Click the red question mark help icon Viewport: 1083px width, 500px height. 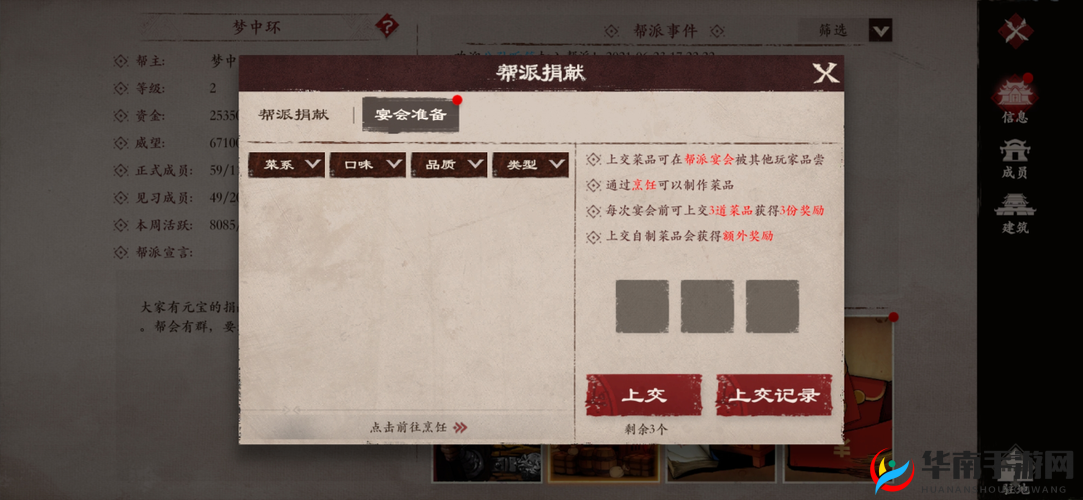(x=388, y=28)
